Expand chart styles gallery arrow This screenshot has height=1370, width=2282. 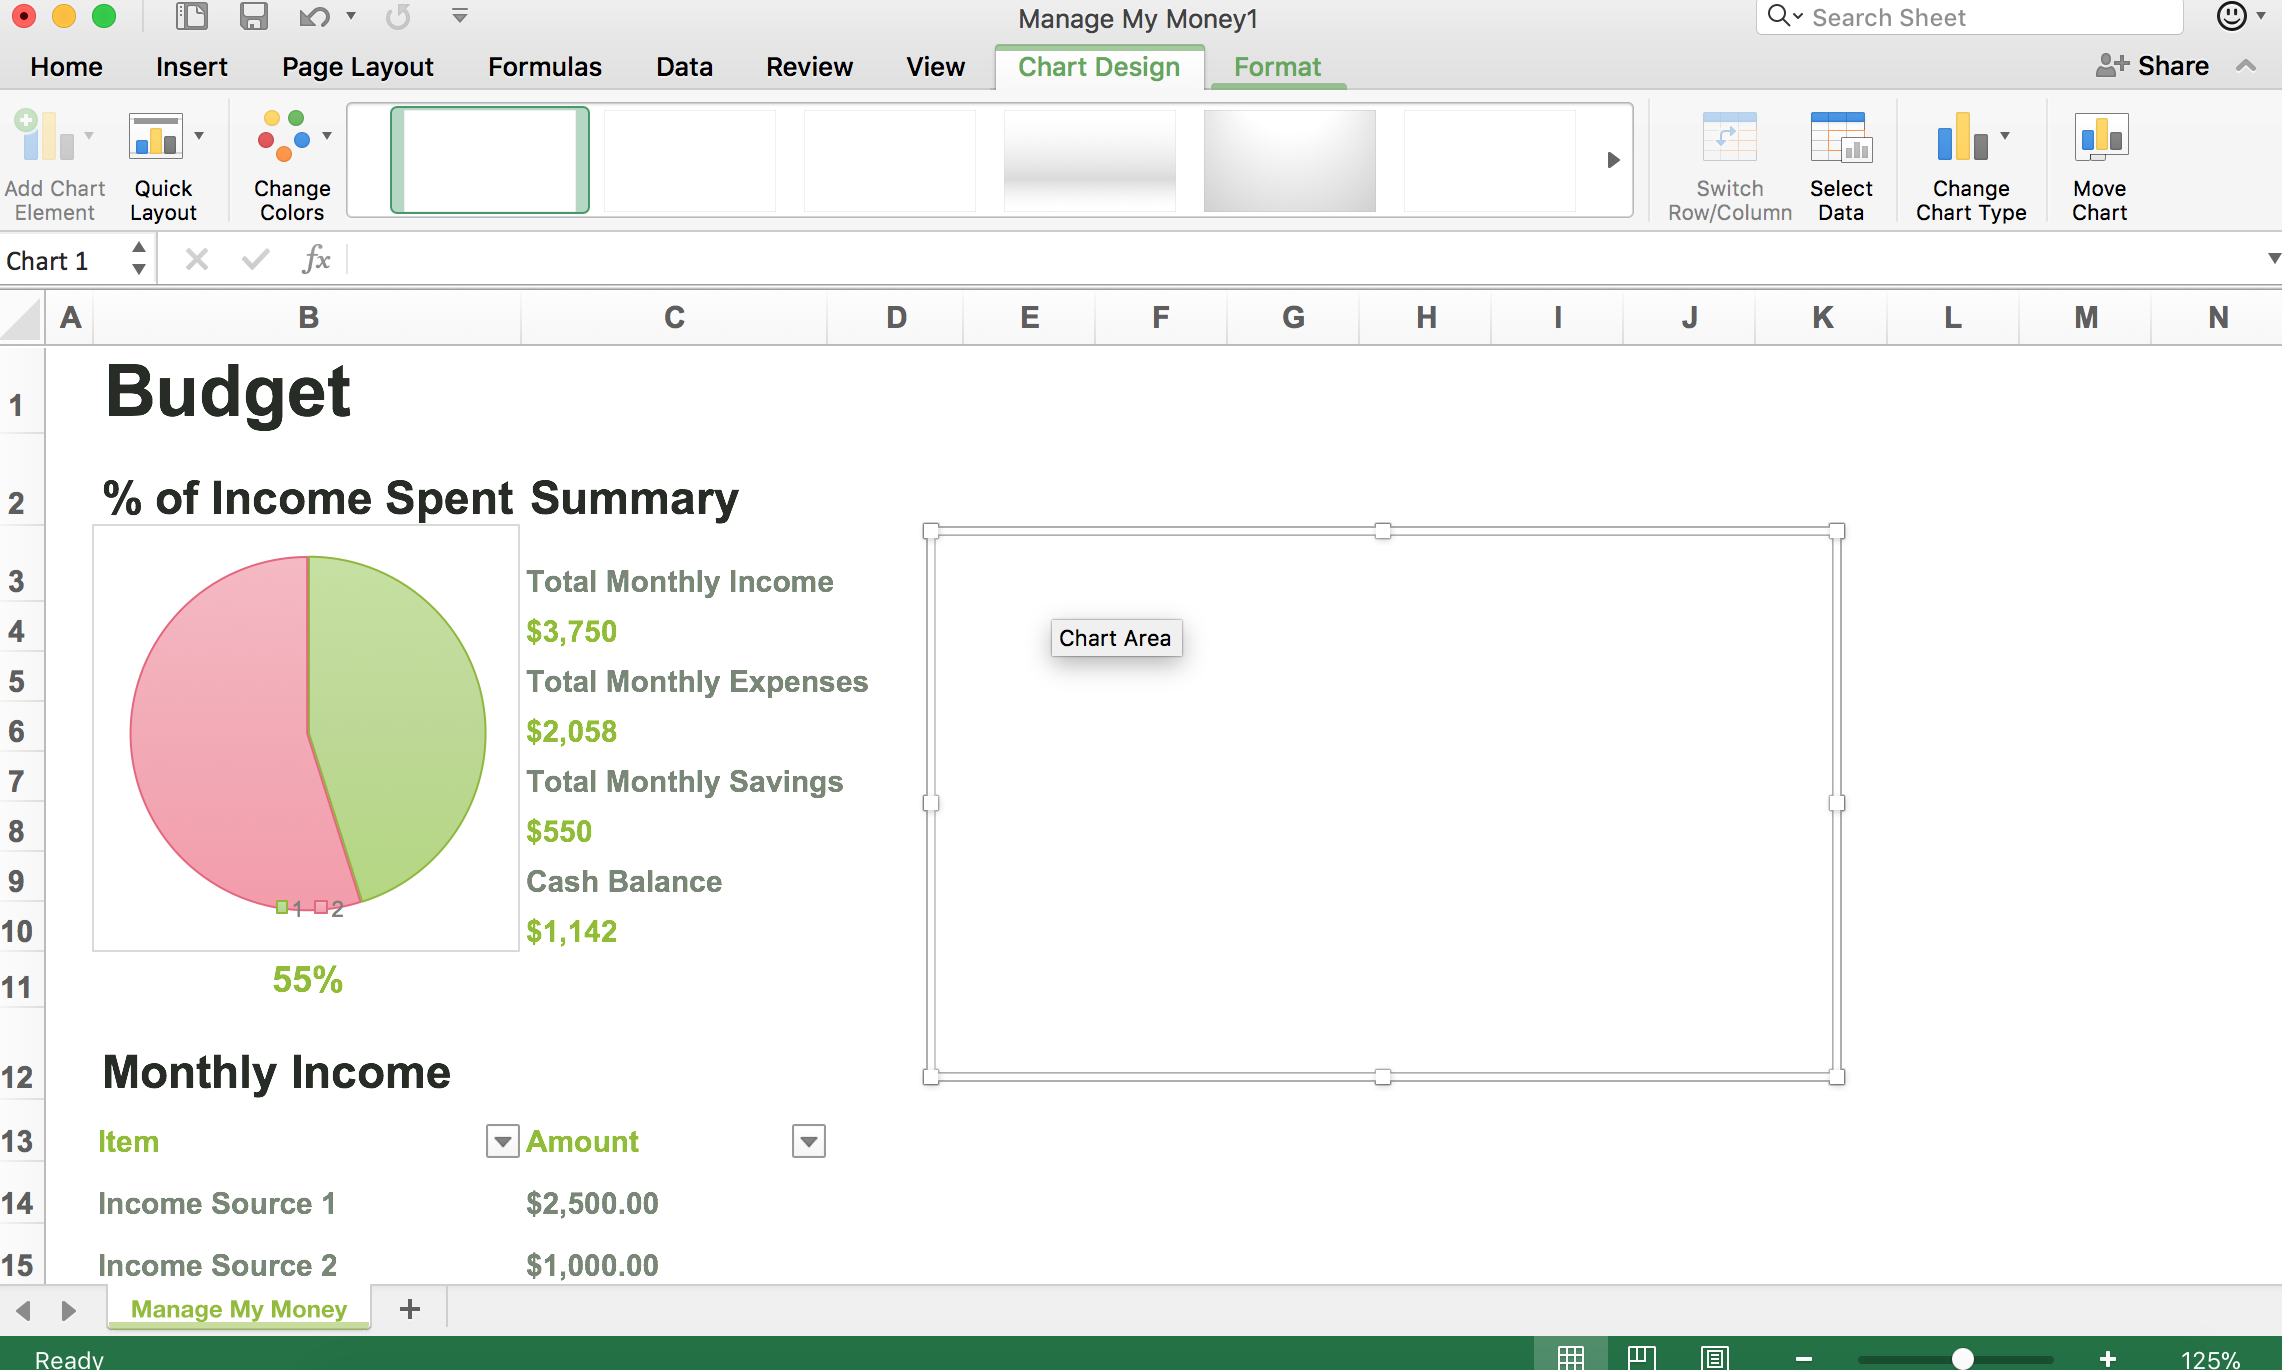pos(1612,160)
